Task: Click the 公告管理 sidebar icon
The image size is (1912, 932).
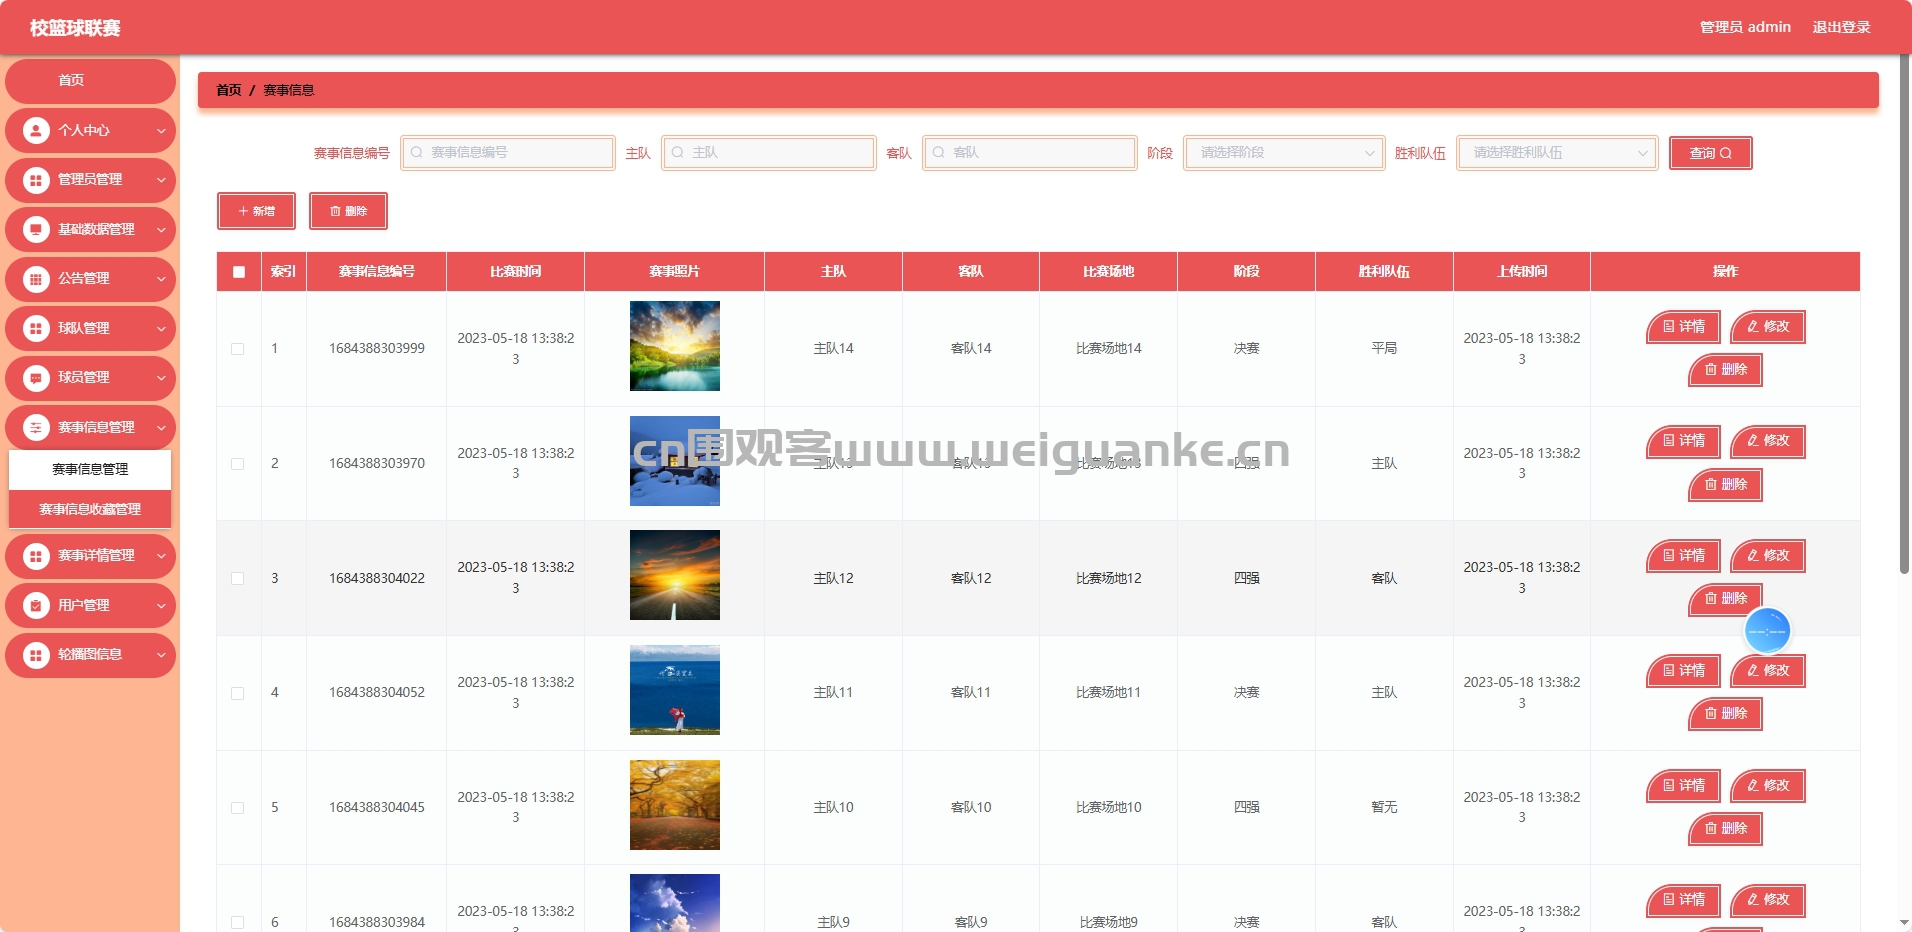Action: click(x=36, y=279)
